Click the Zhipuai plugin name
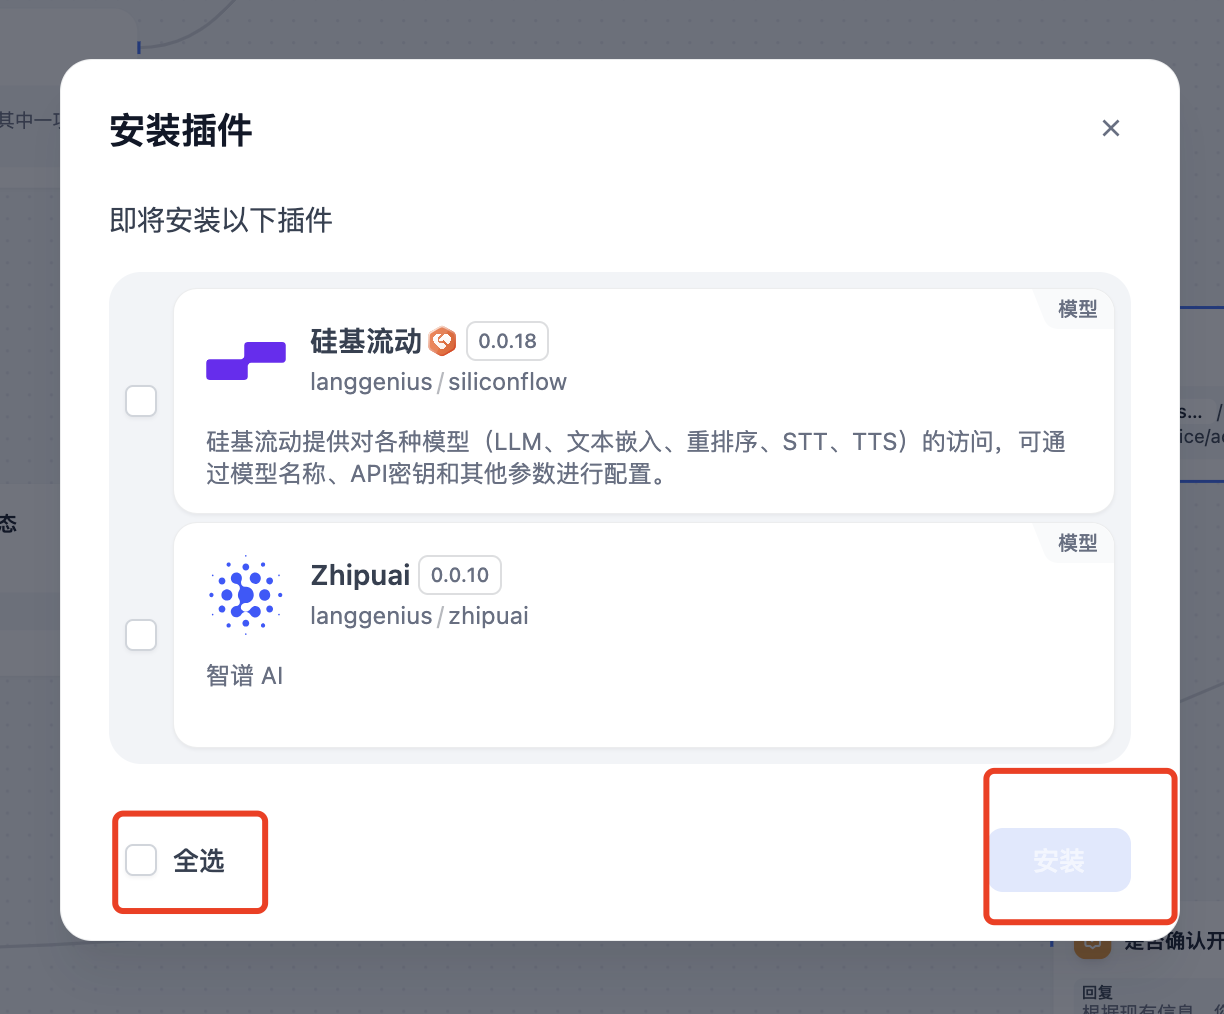This screenshot has width=1224, height=1014. coord(360,575)
